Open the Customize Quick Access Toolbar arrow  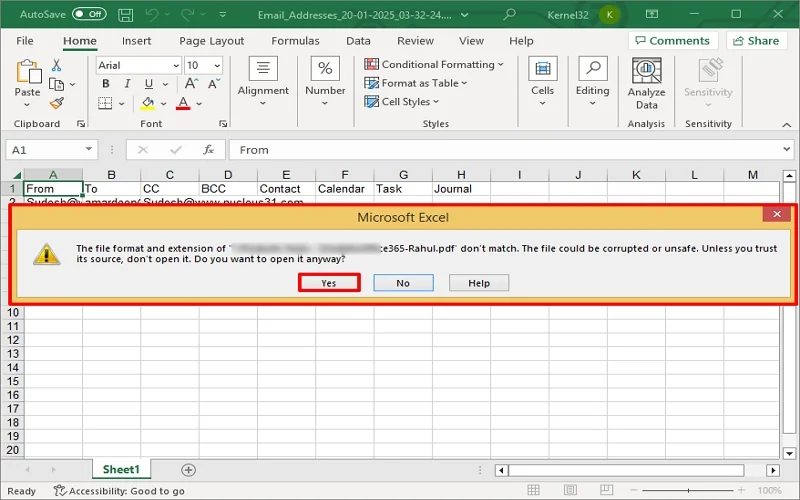pyautogui.click(x=222, y=15)
